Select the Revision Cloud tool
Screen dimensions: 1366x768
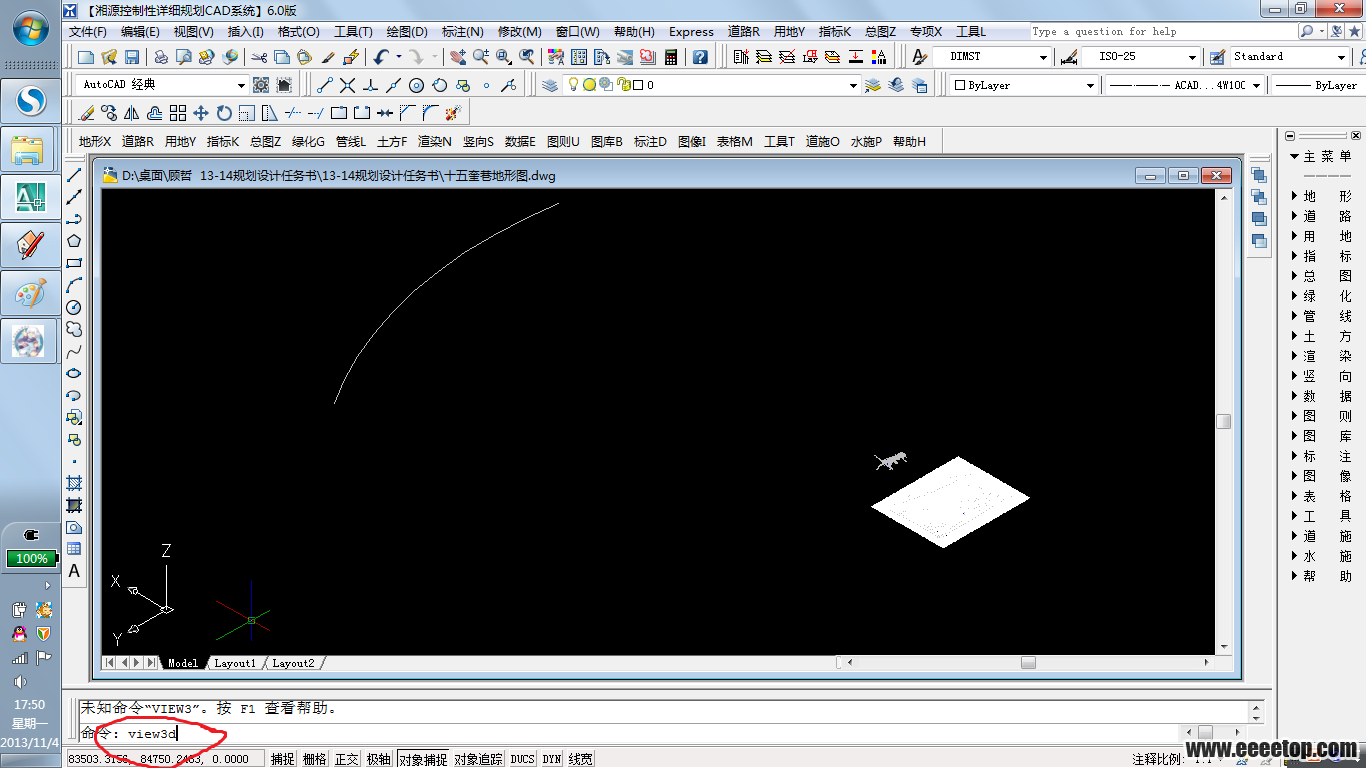coord(74,329)
